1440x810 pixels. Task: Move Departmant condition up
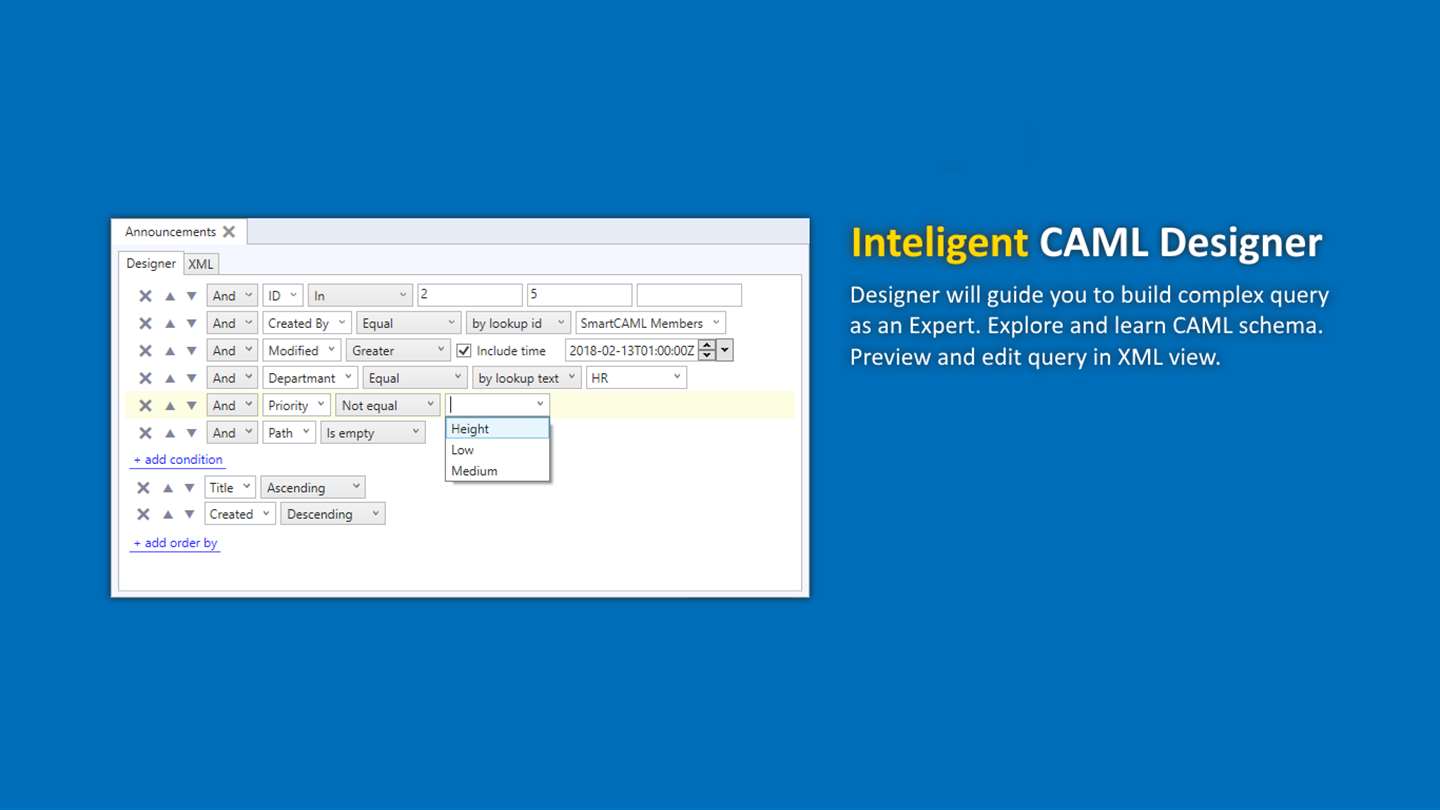click(x=170, y=378)
